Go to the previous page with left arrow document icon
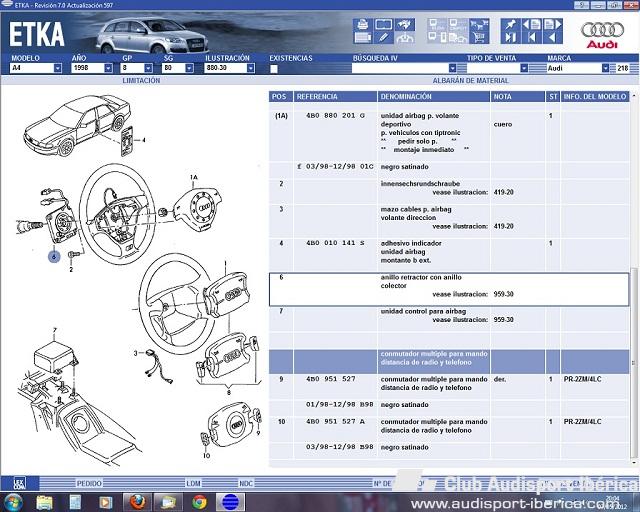Image resolution: width=640 pixels, height=512 pixels. [531, 24]
